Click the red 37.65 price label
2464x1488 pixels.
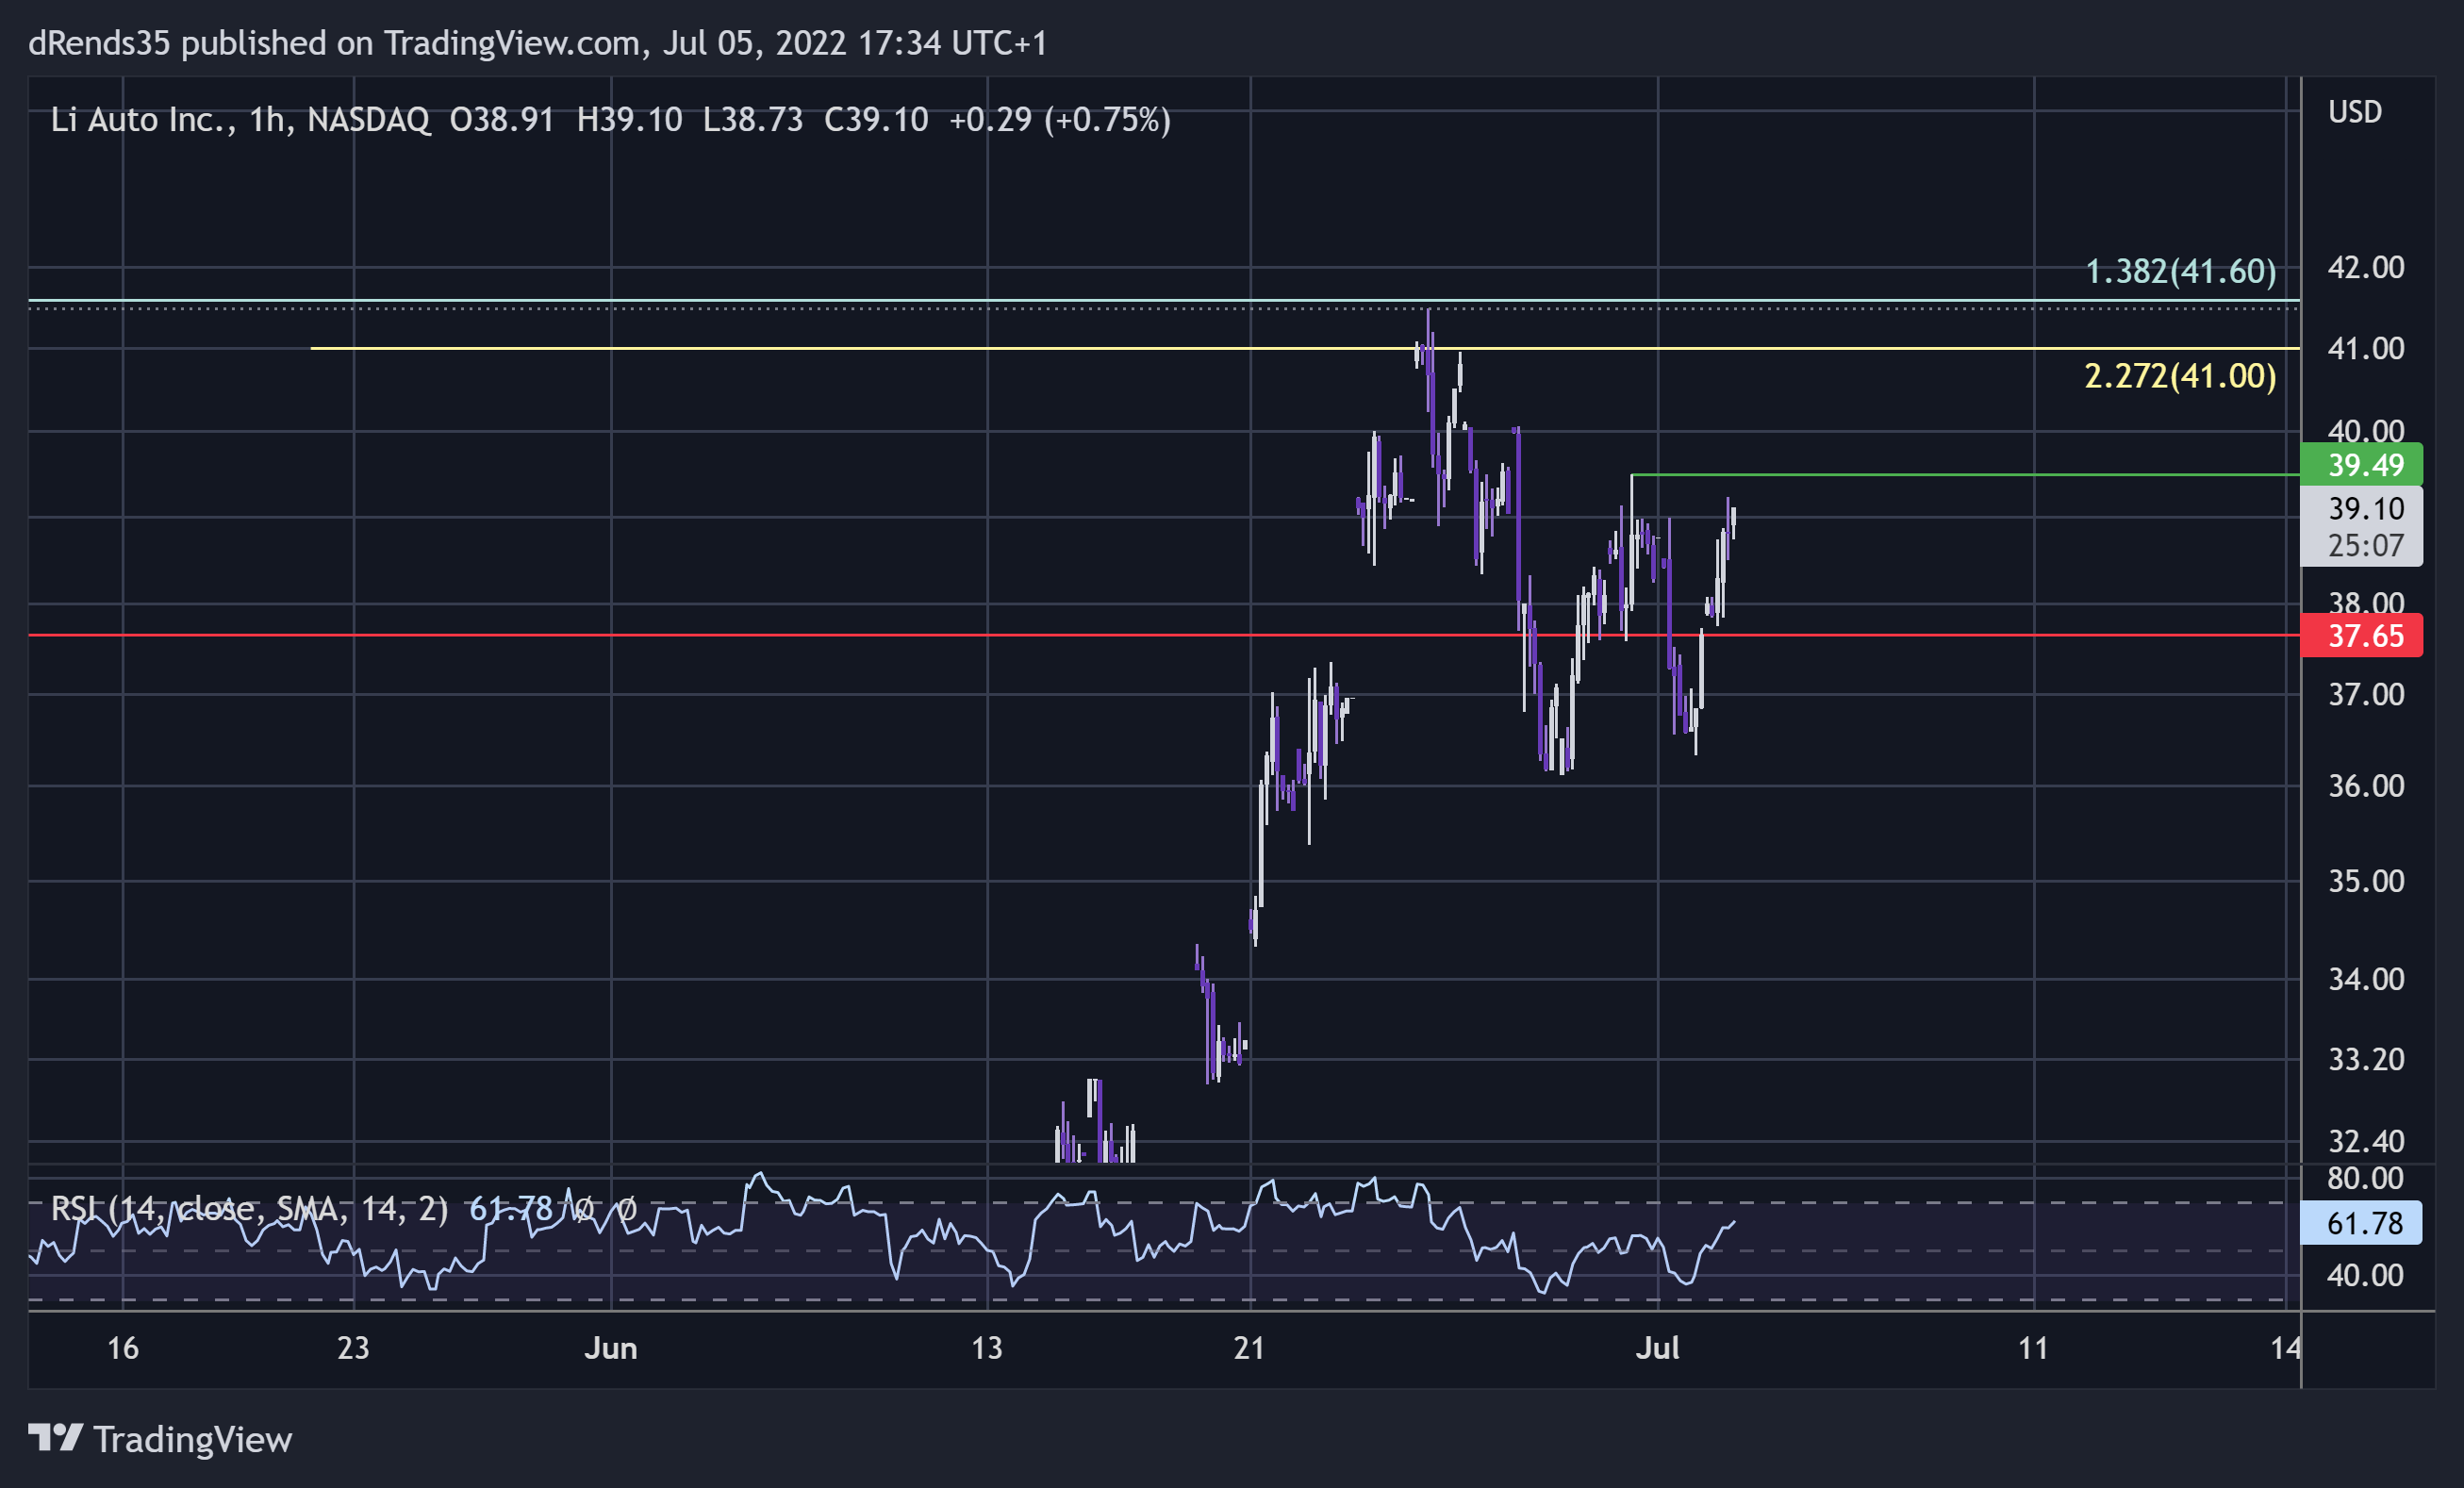point(2361,636)
